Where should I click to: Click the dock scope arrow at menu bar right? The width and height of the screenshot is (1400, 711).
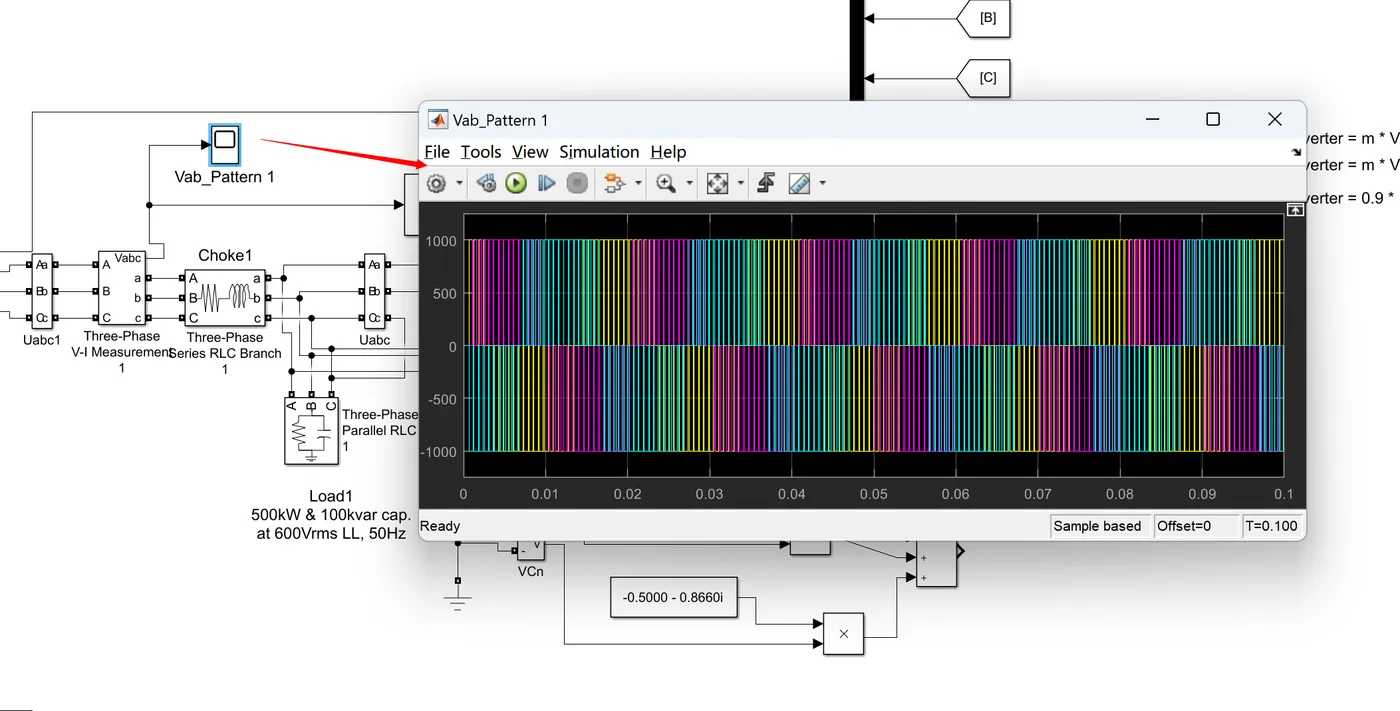pos(1297,152)
